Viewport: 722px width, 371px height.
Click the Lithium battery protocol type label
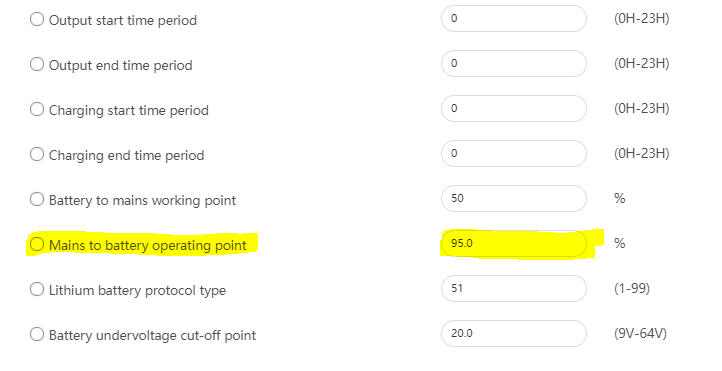tap(137, 290)
